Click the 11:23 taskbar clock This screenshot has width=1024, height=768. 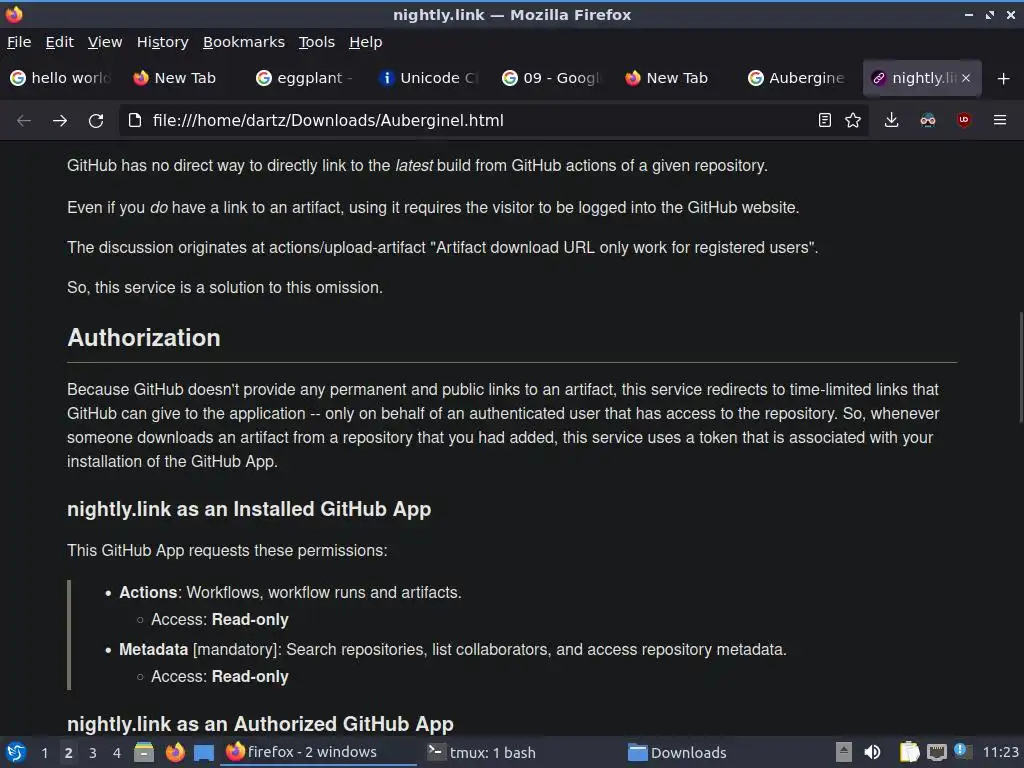(x=1000, y=752)
